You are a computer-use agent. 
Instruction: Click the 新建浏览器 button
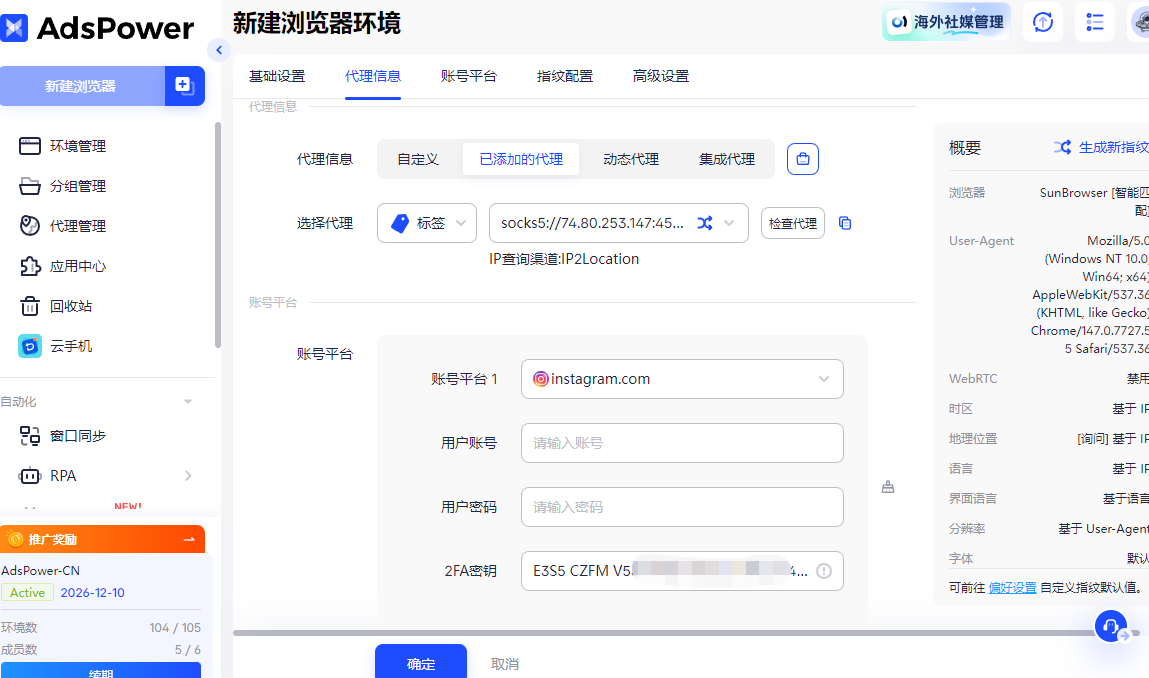tap(82, 86)
